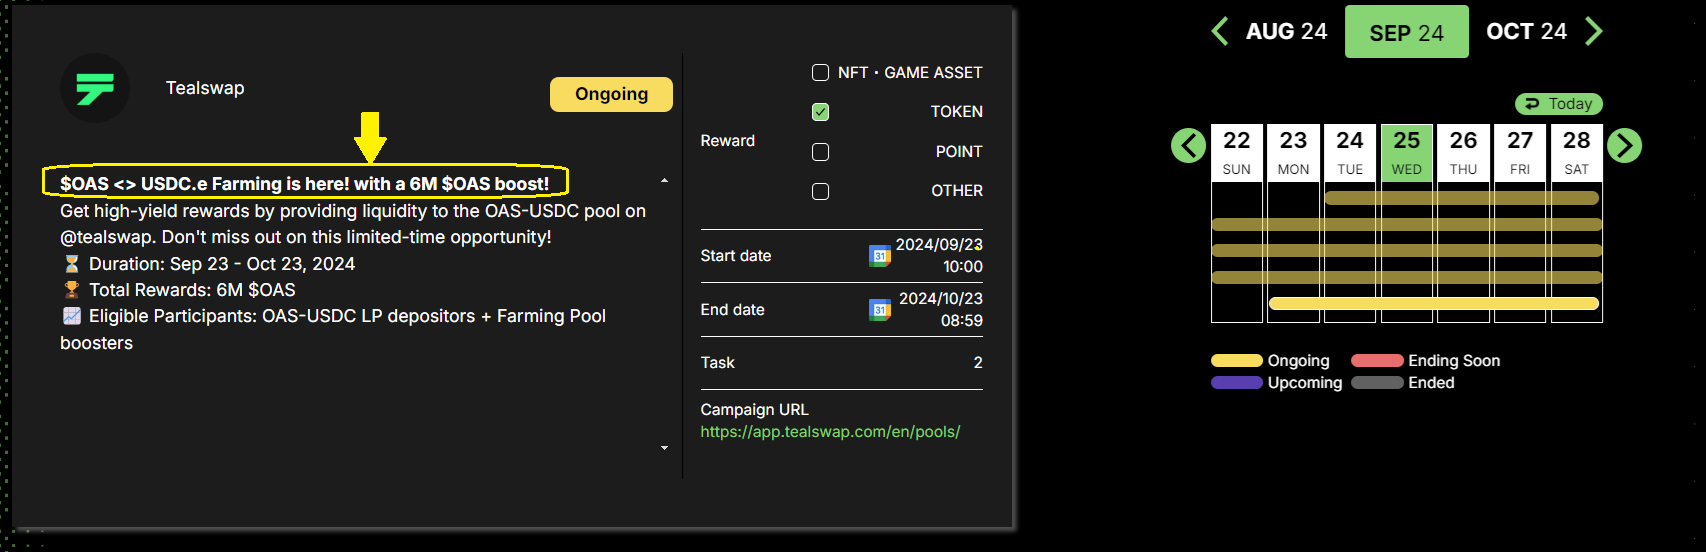The image size is (1706, 552).
Task: Tick the OTHER reward checkbox
Action: coord(820,191)
